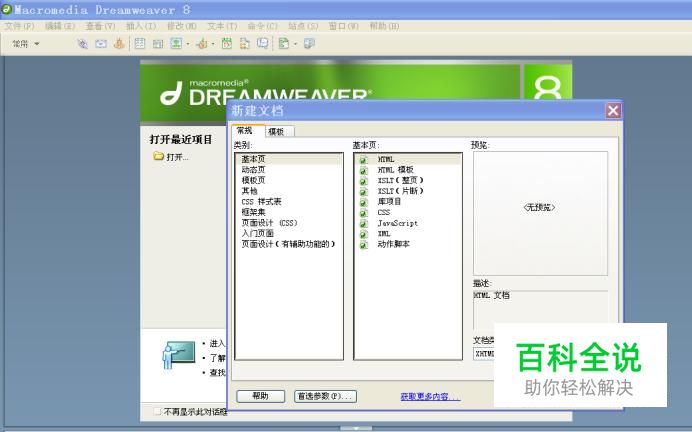Select CSS 样式表 in the category list

289,201
